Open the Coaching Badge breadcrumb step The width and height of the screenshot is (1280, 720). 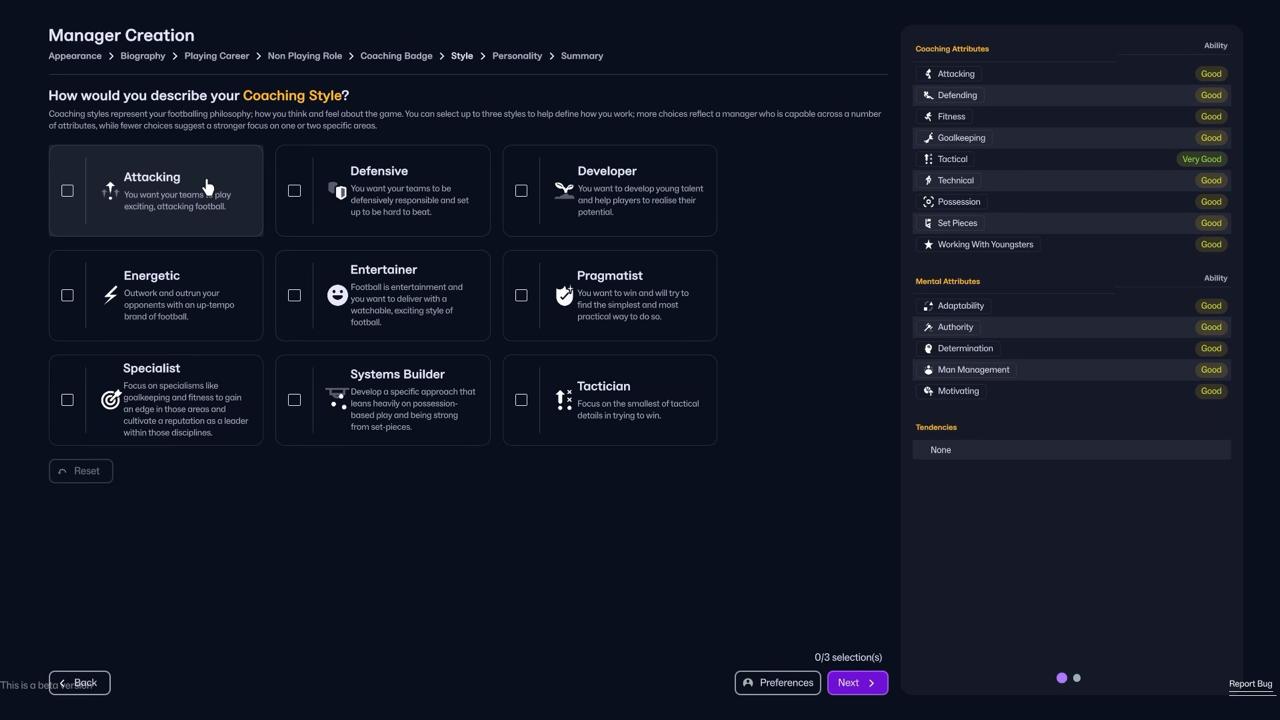click(x=396, y=56)
